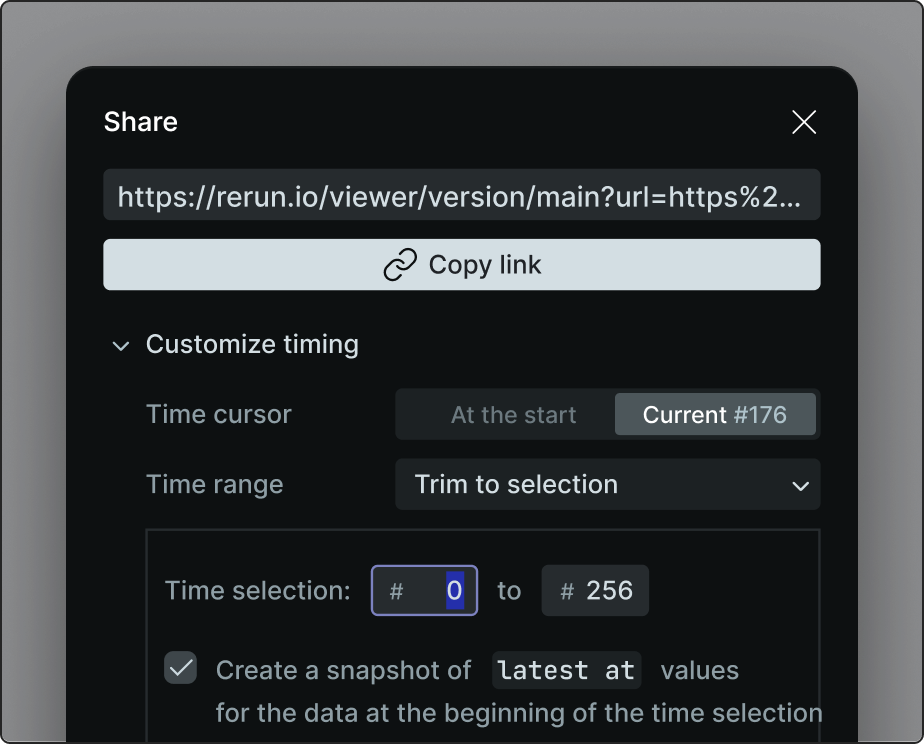924x744 pixels.
Task: Click the Time selection 256 end value
Action: tap(610, 591)
